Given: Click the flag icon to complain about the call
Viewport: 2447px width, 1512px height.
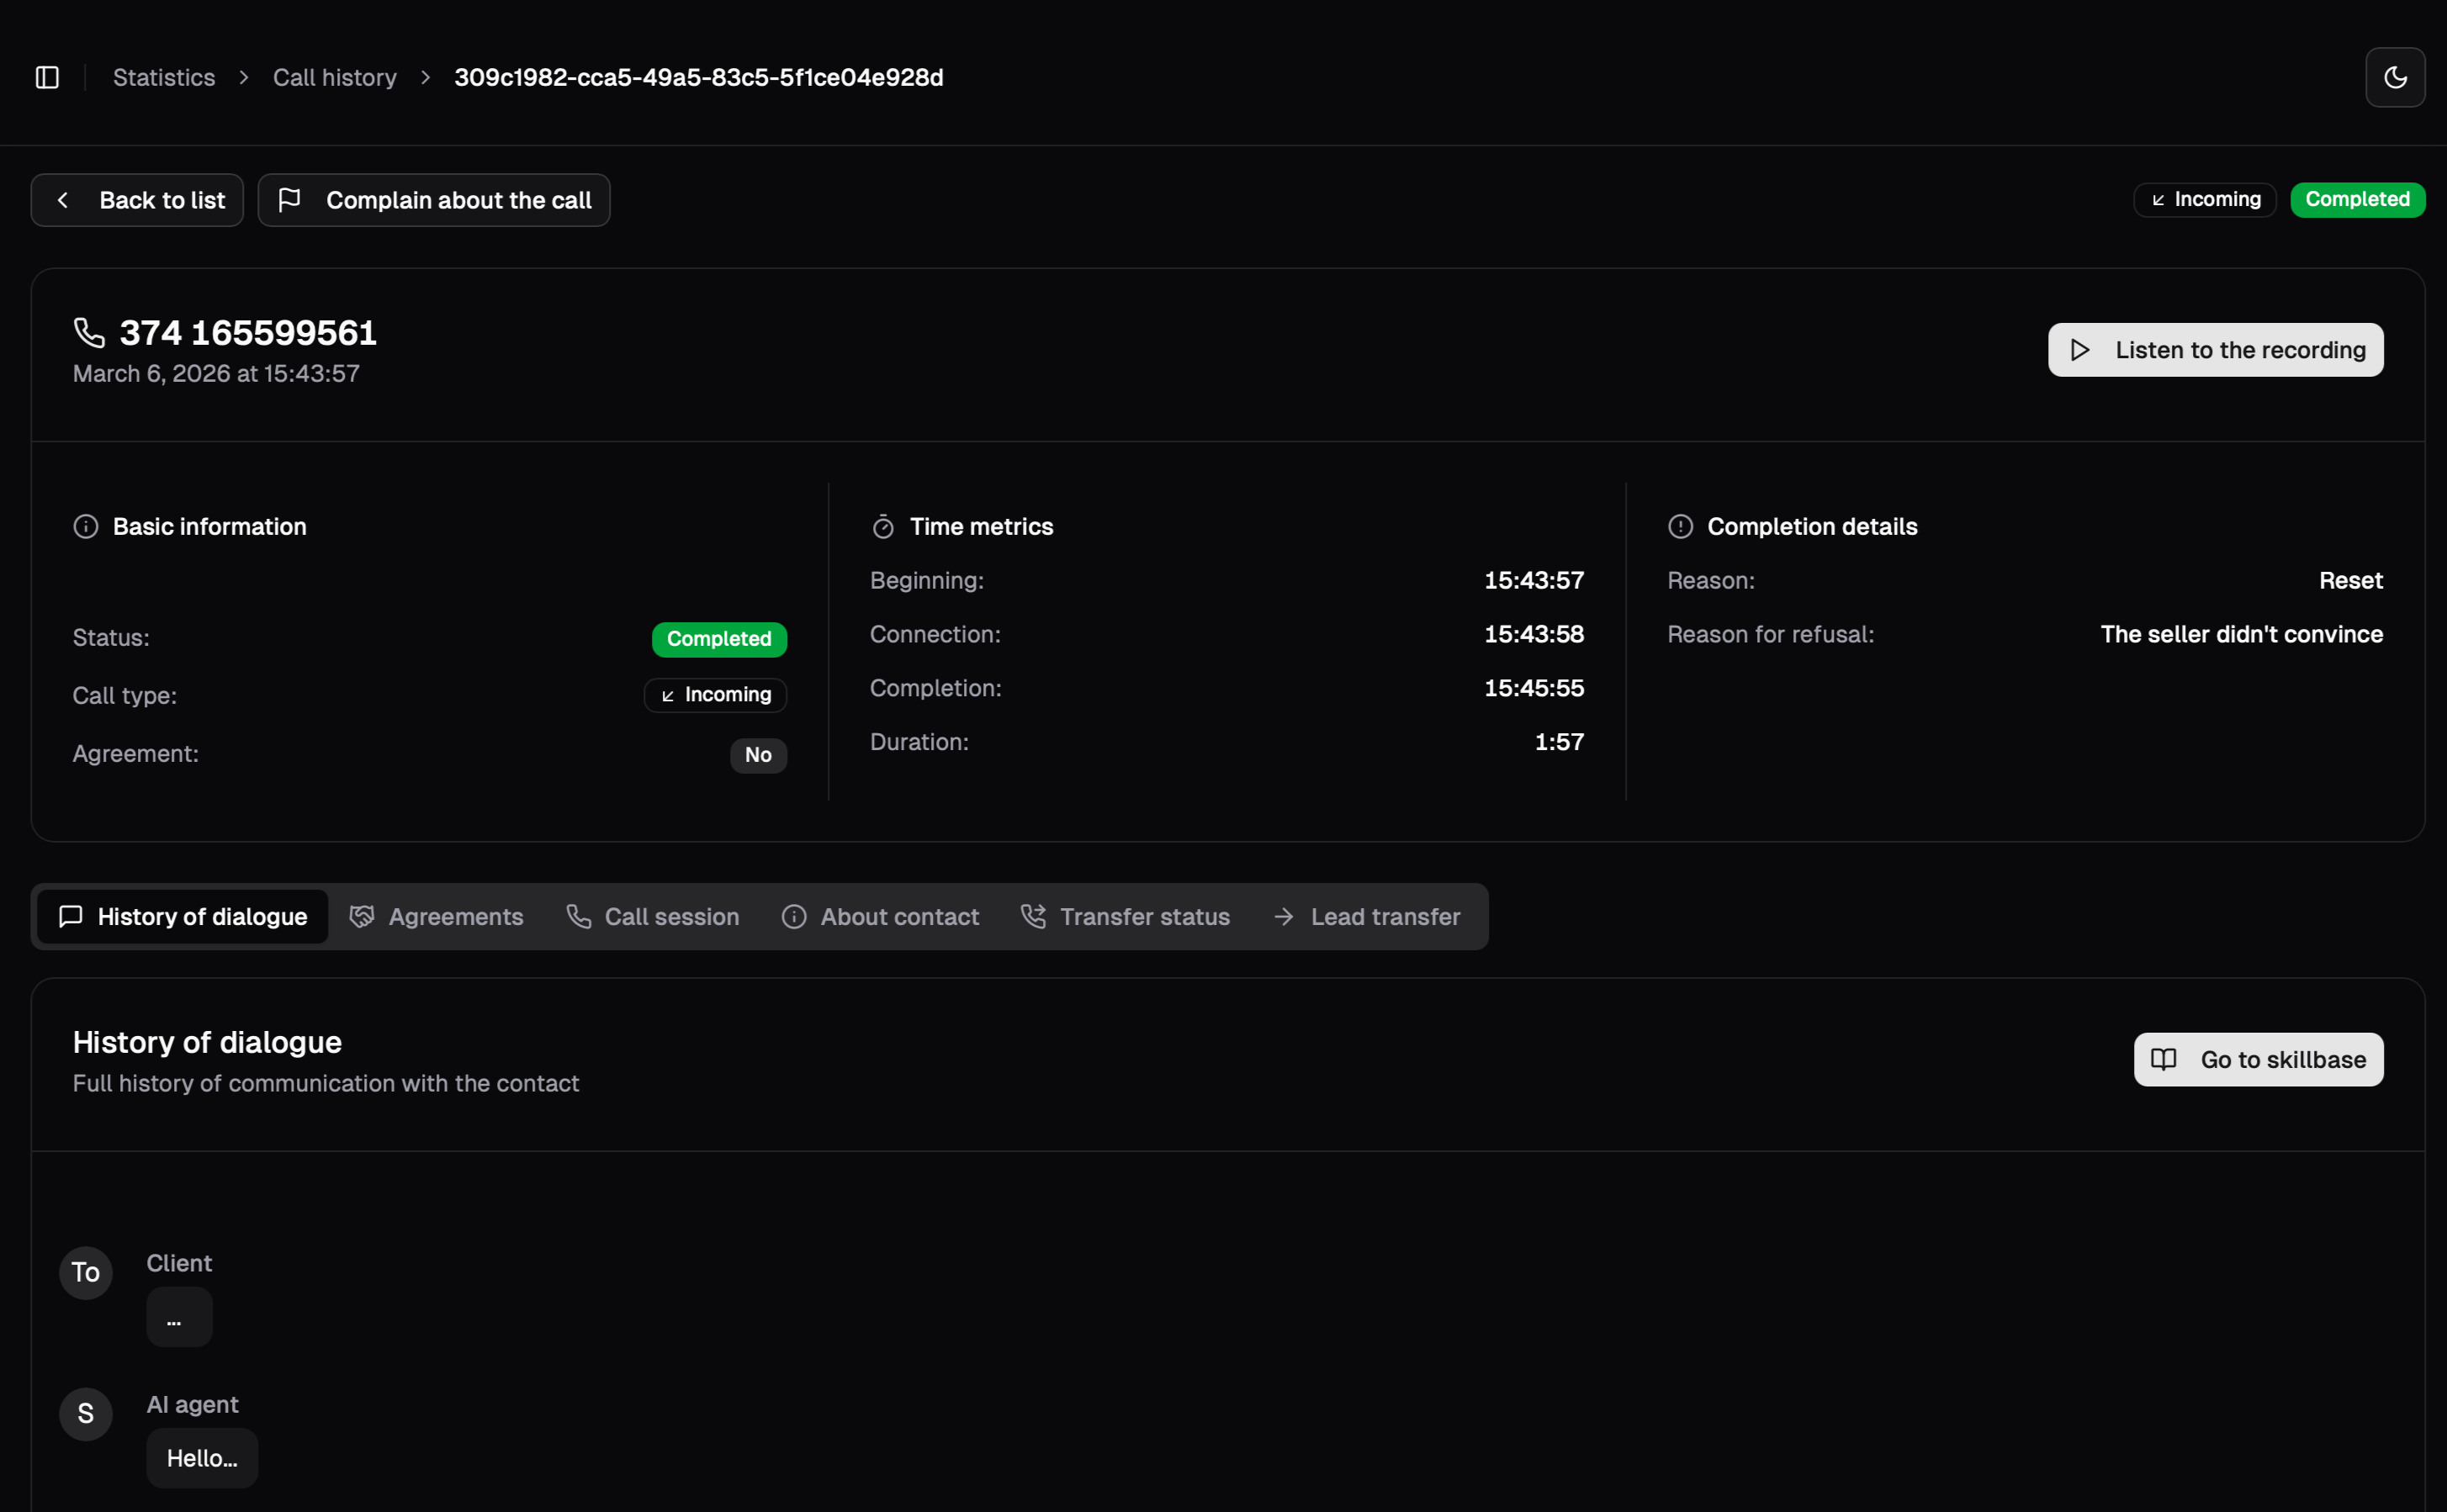Looking at the screenshot, I should point(289,200).
